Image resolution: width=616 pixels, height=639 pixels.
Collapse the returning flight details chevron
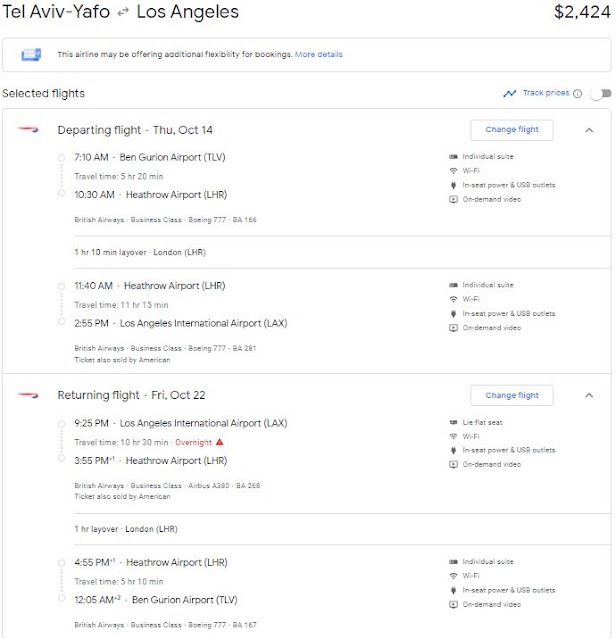pyautogui.click(x=589, y=395)
